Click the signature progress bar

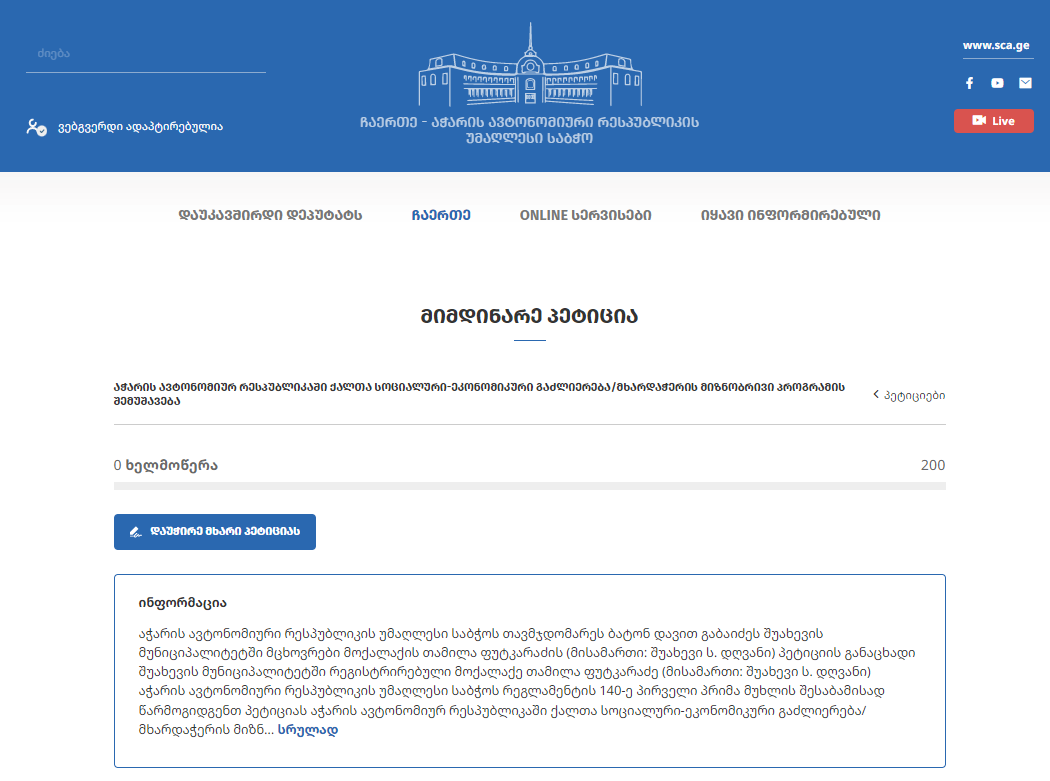click(x=529, y=486)
